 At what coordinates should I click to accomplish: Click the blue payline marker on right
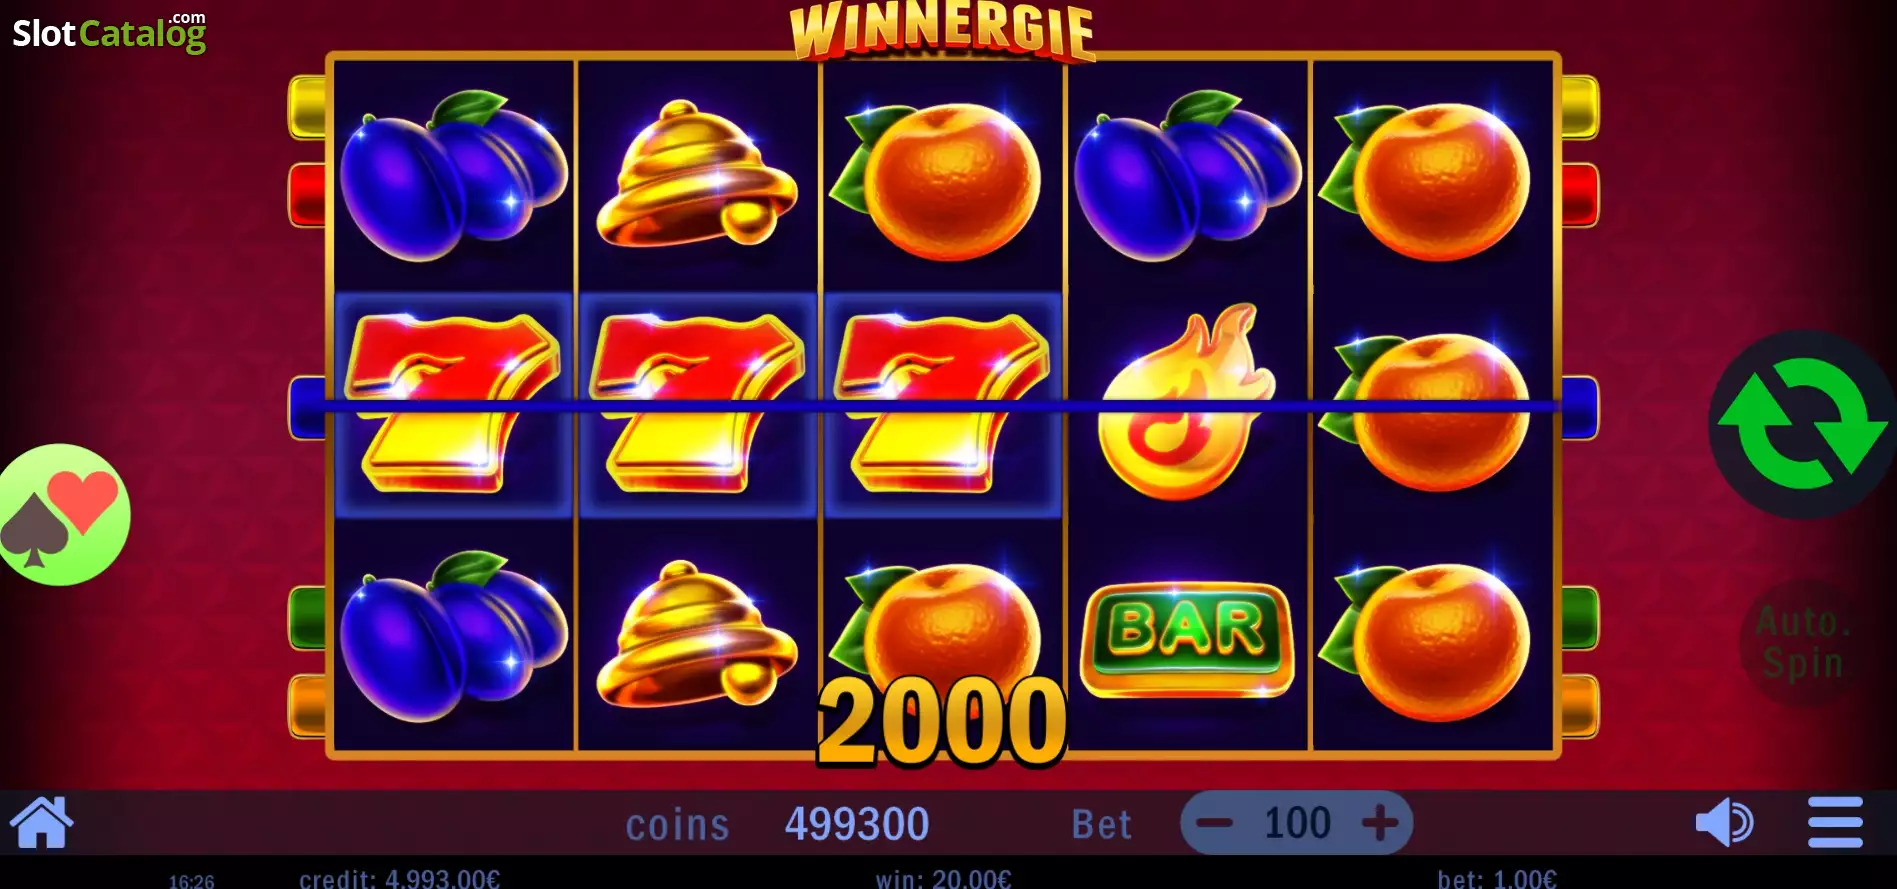[x=1580, y=407]
